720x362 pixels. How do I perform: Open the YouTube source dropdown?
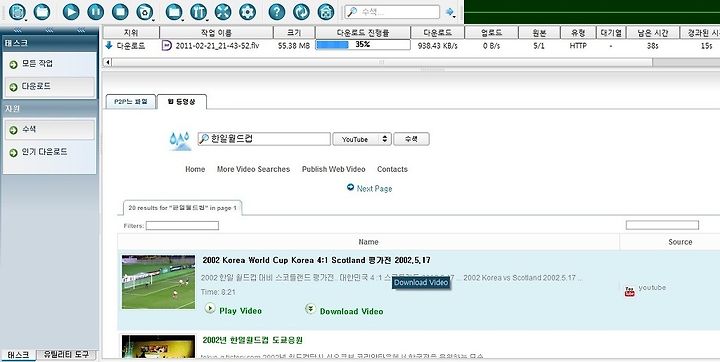[x=362, y=139]
